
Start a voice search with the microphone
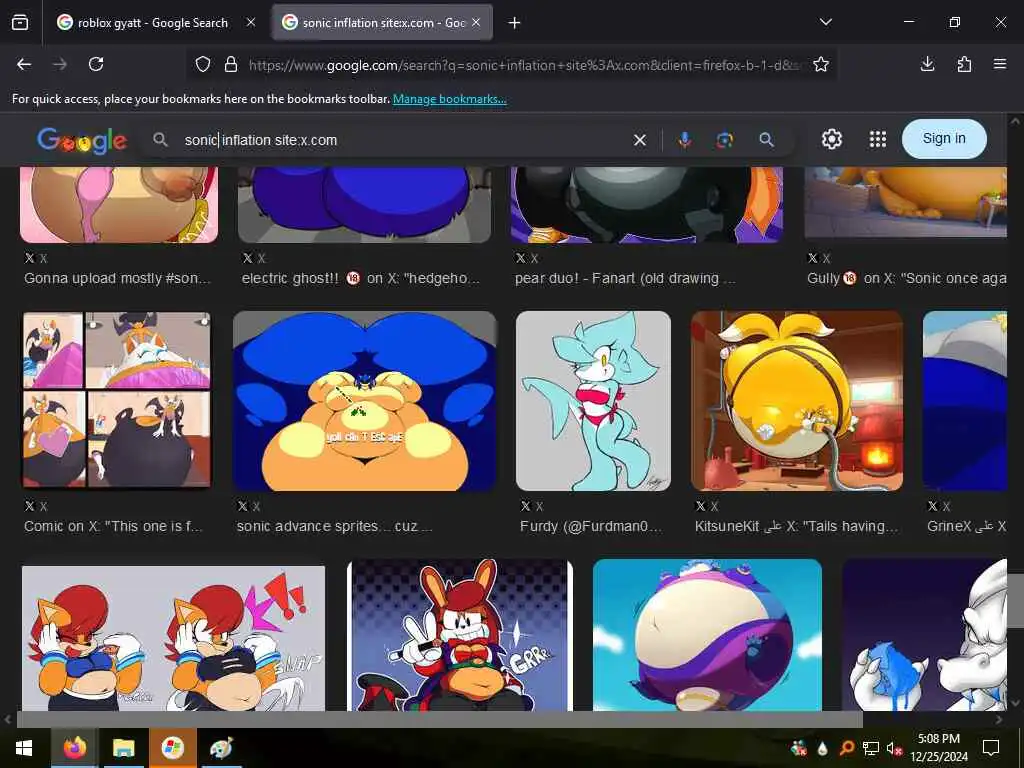point(684,140)
